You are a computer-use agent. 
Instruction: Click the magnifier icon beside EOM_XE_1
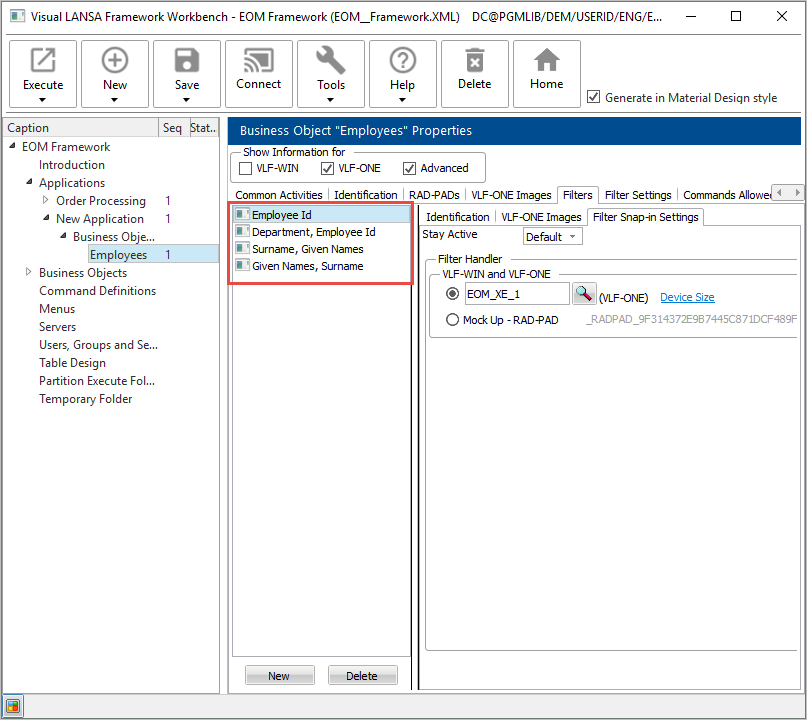coord(584,294)
